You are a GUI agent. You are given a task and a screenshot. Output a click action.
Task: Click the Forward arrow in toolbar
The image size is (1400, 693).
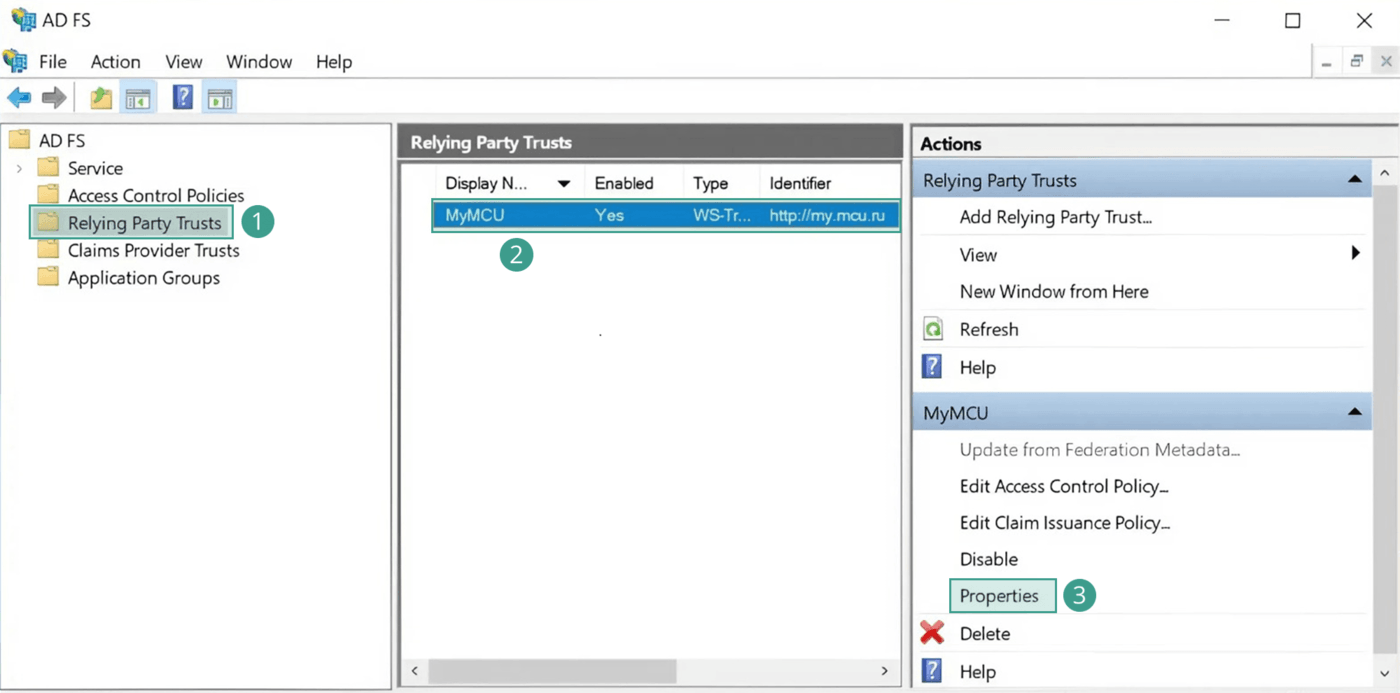54,98
